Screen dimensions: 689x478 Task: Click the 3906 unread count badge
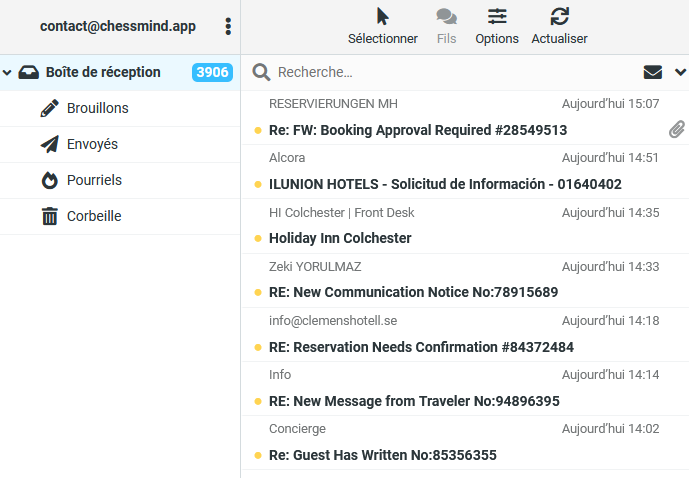click(212, 72)
